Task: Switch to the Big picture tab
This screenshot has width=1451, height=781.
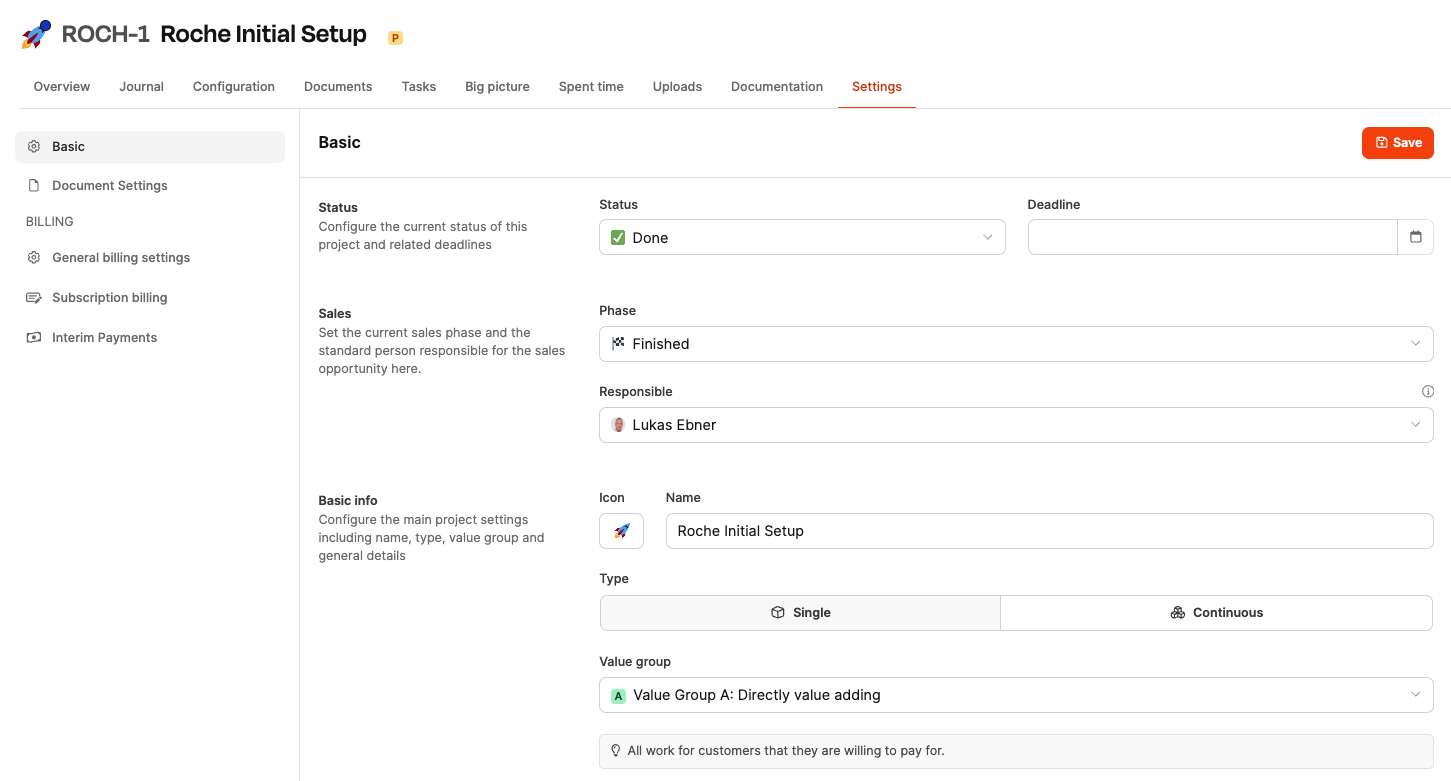Action: [497, 87]
